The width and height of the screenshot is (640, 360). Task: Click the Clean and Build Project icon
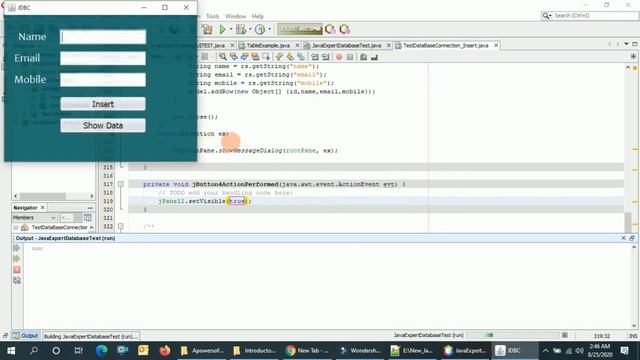207,29
